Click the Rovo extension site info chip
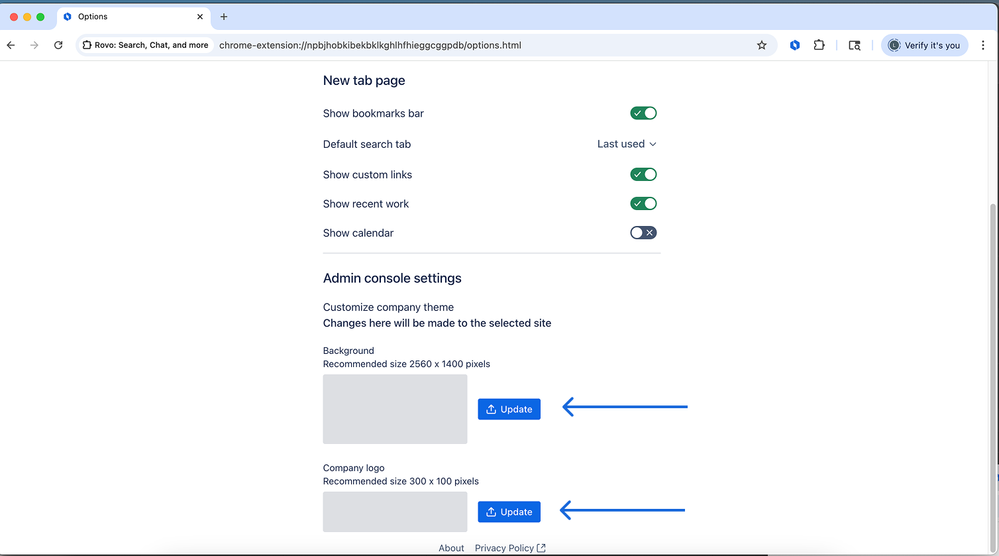Image resolution: width=999 pixels, height=556 pixels. tap(146, 45)
